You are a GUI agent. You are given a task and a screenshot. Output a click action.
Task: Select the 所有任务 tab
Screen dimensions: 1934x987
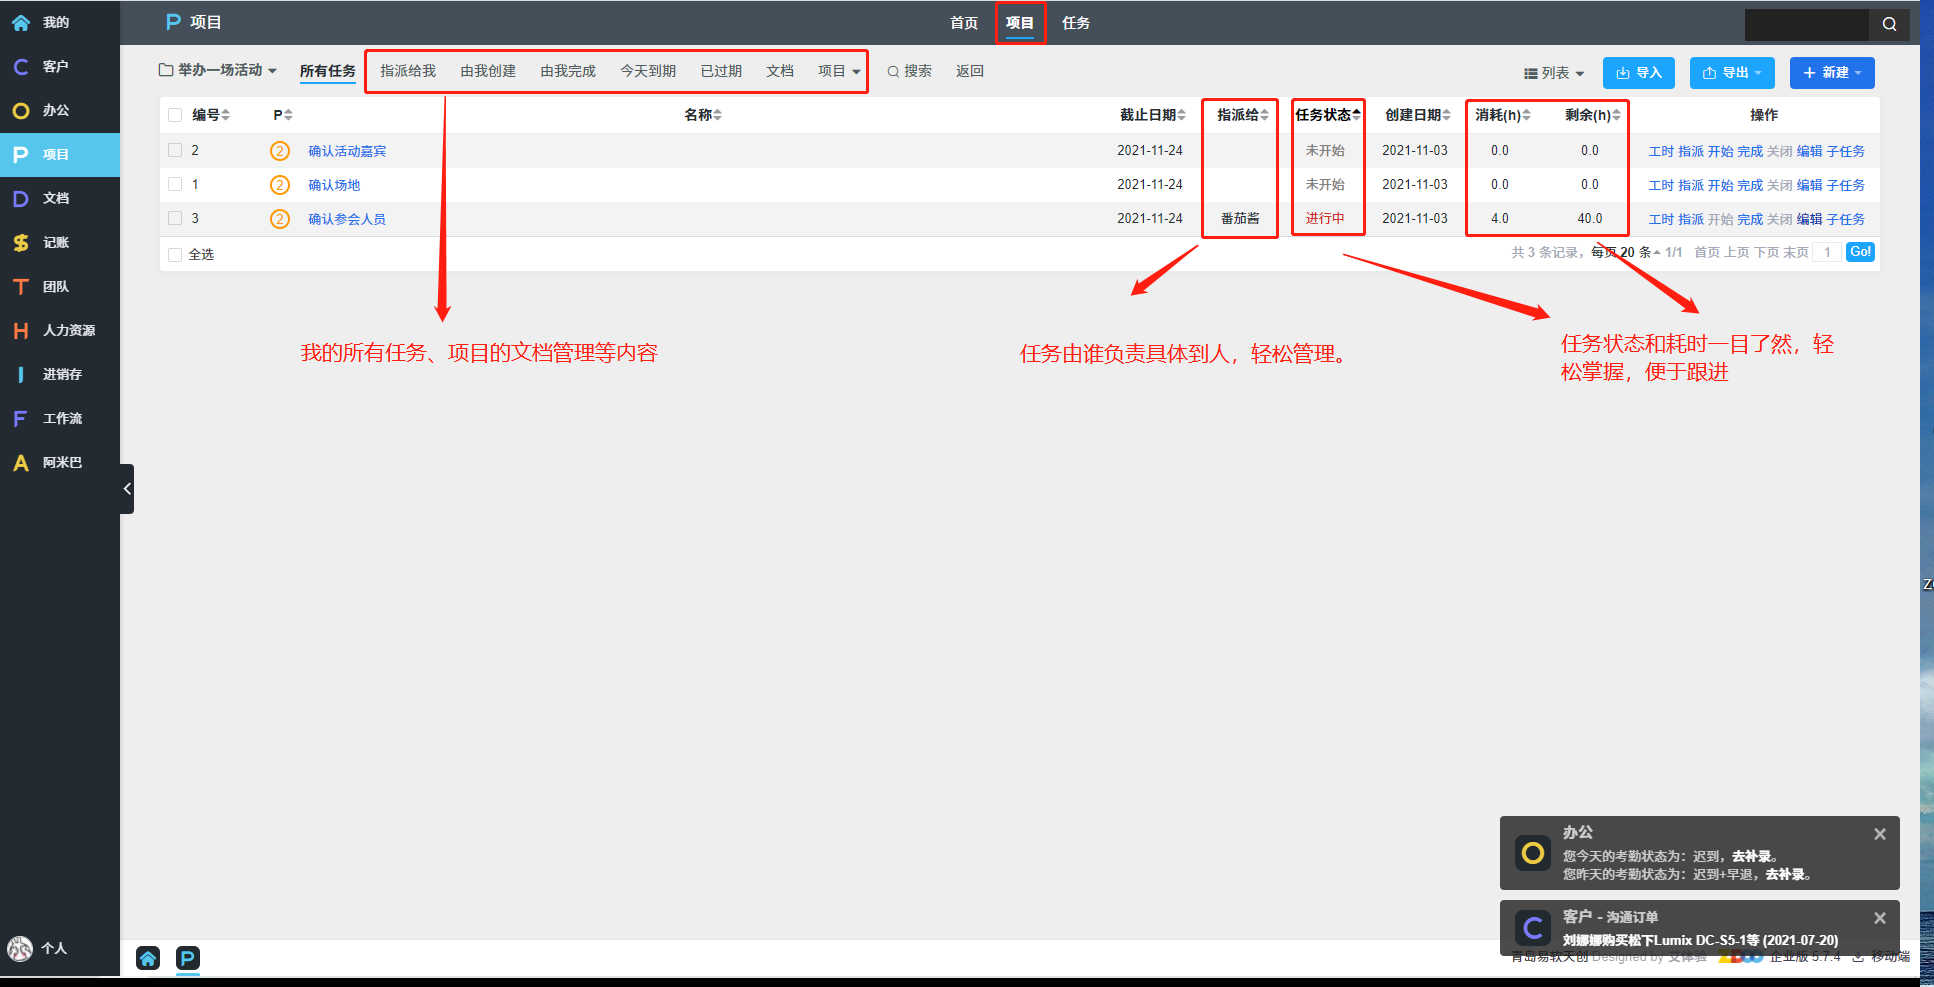tap(328, 71)
